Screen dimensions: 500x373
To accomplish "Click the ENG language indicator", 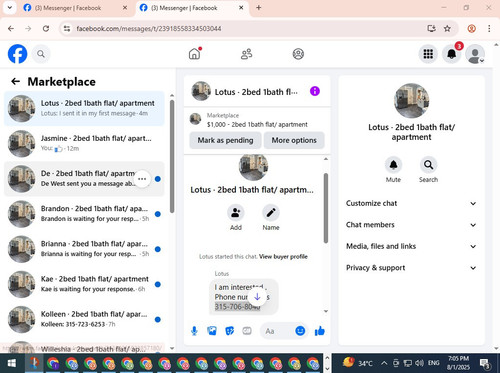I will coord(433,363).
